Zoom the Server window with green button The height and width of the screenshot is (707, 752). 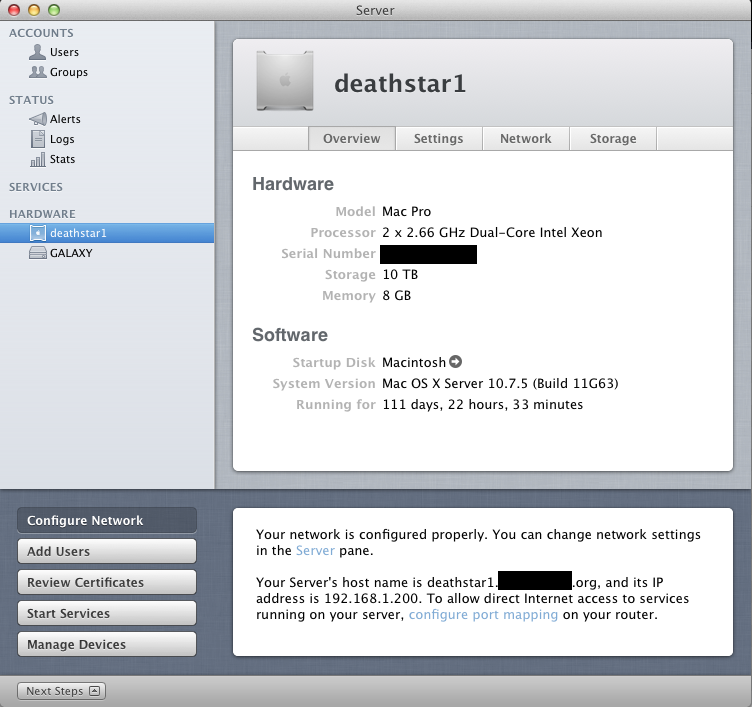click(54, 10)
